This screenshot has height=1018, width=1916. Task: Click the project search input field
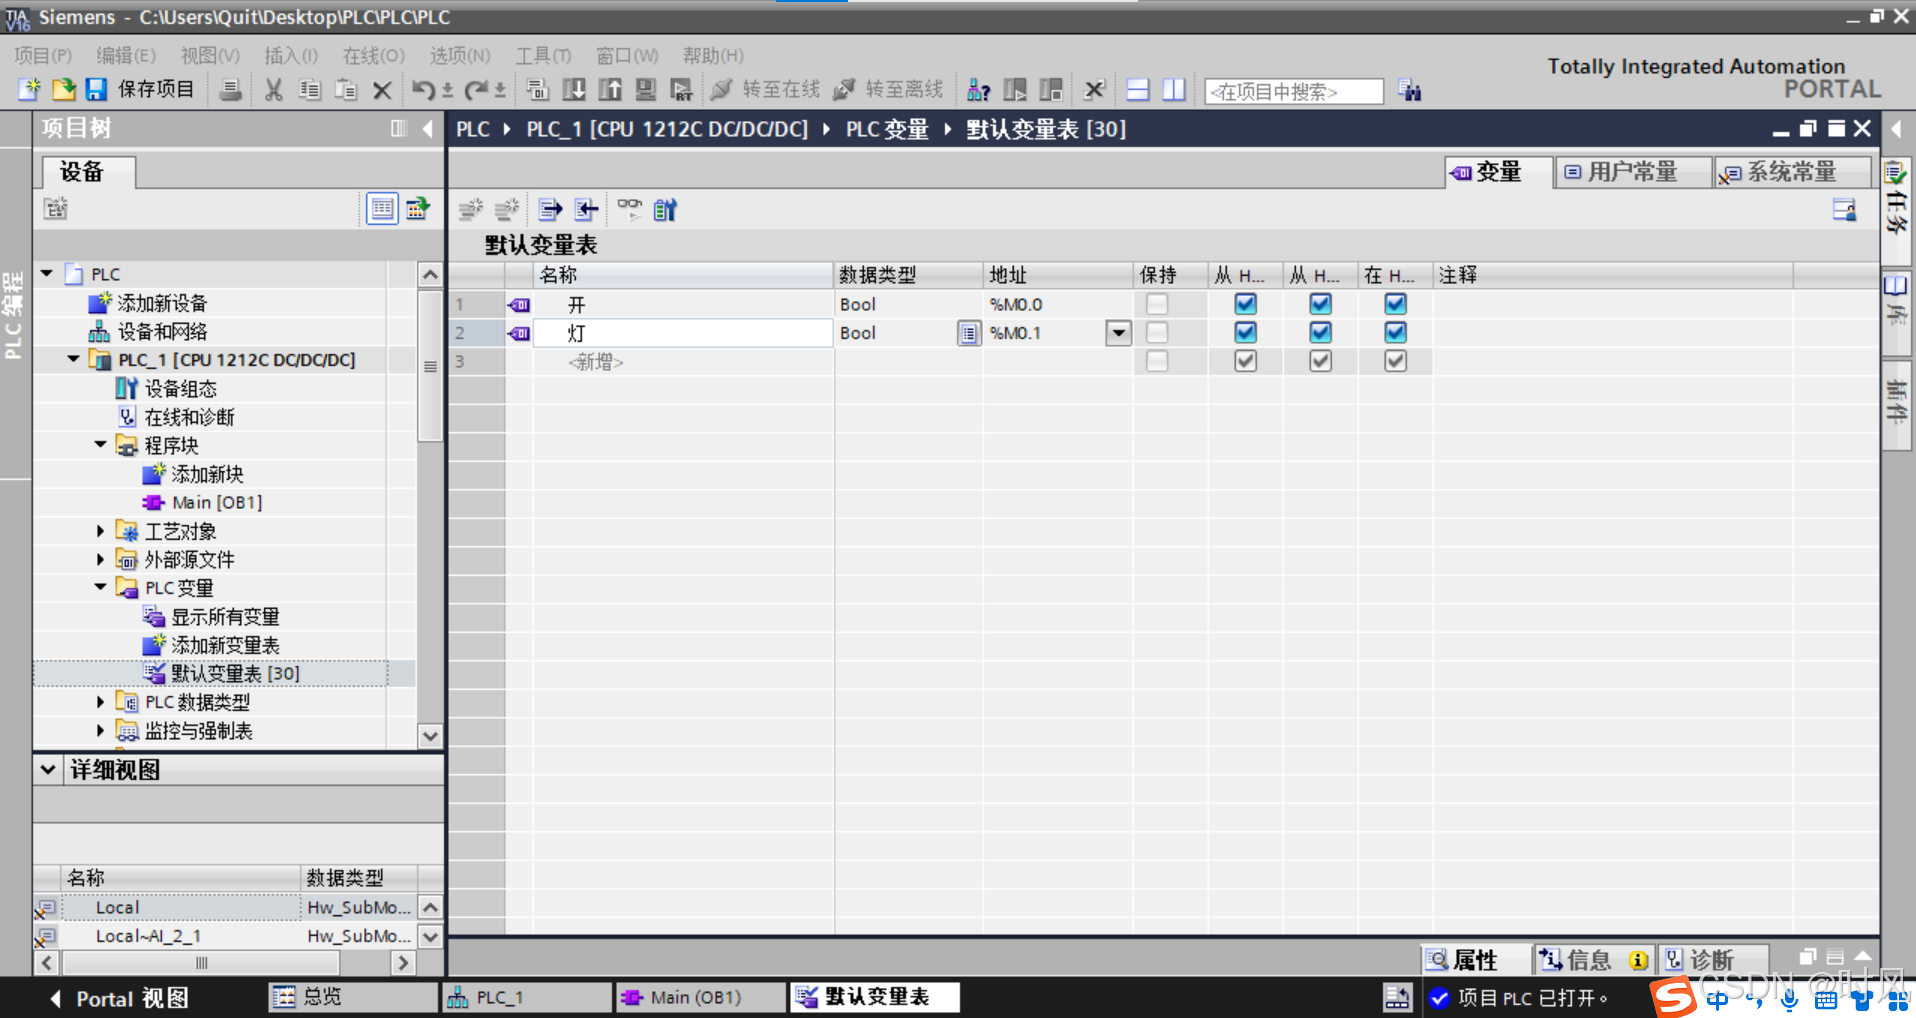[1294, 91]
